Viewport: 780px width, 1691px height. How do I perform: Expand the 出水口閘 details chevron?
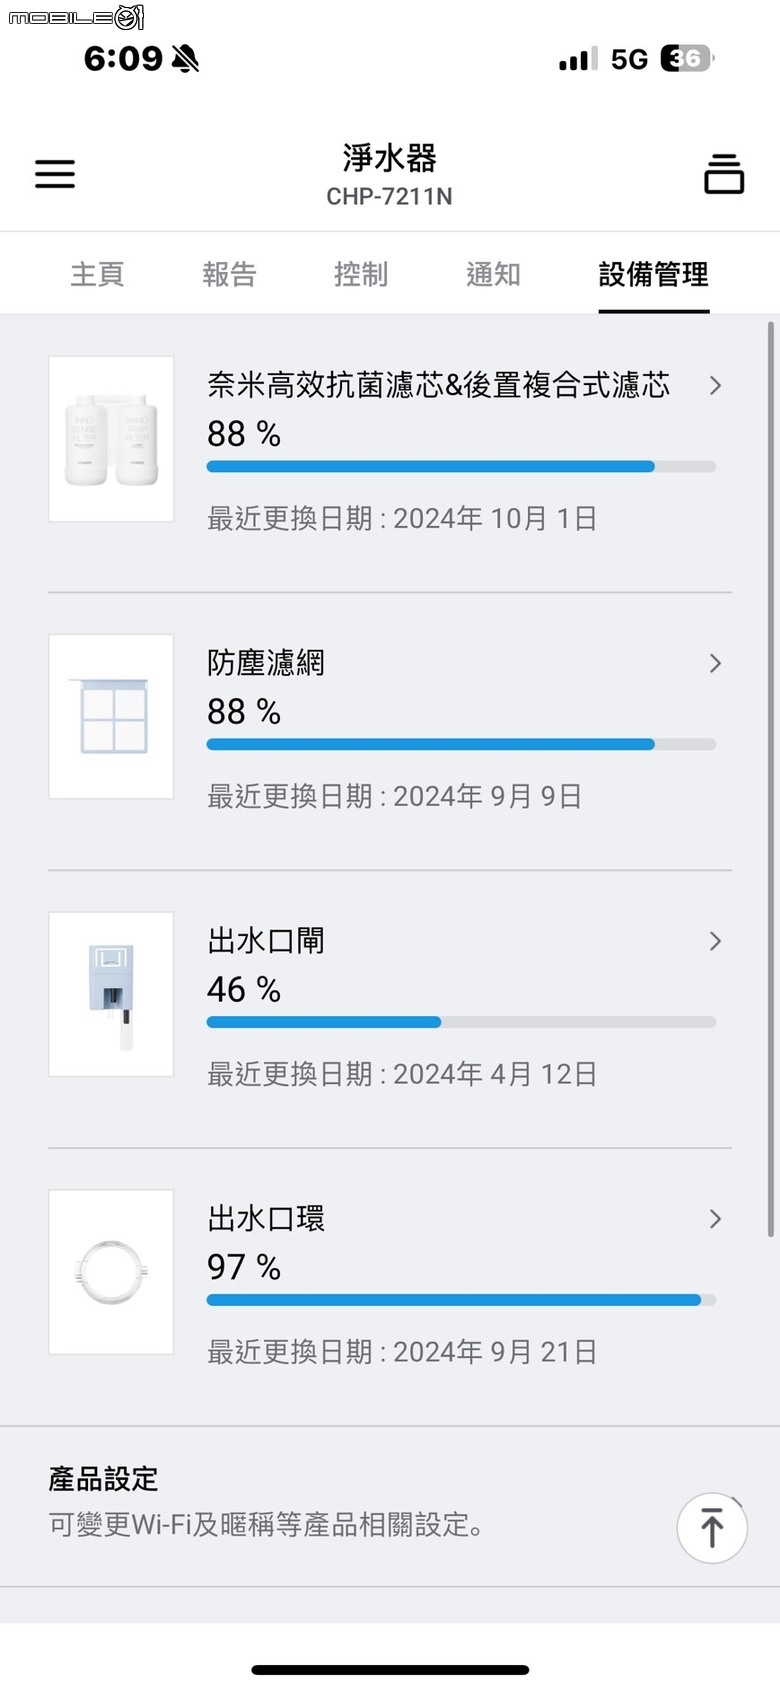tap(715, 941)
